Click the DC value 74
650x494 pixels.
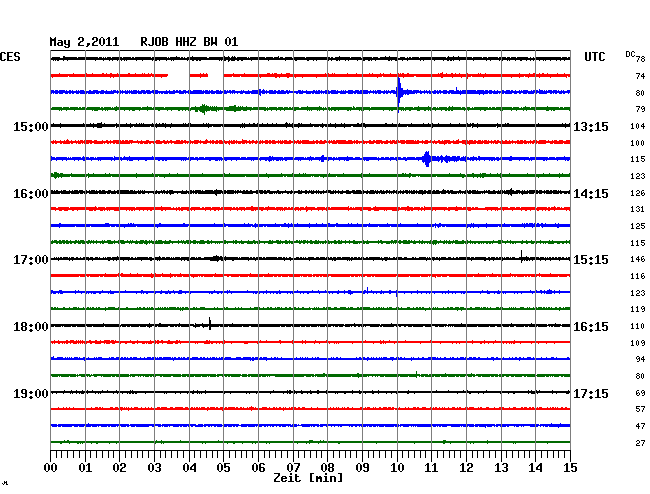coord(640,76)
